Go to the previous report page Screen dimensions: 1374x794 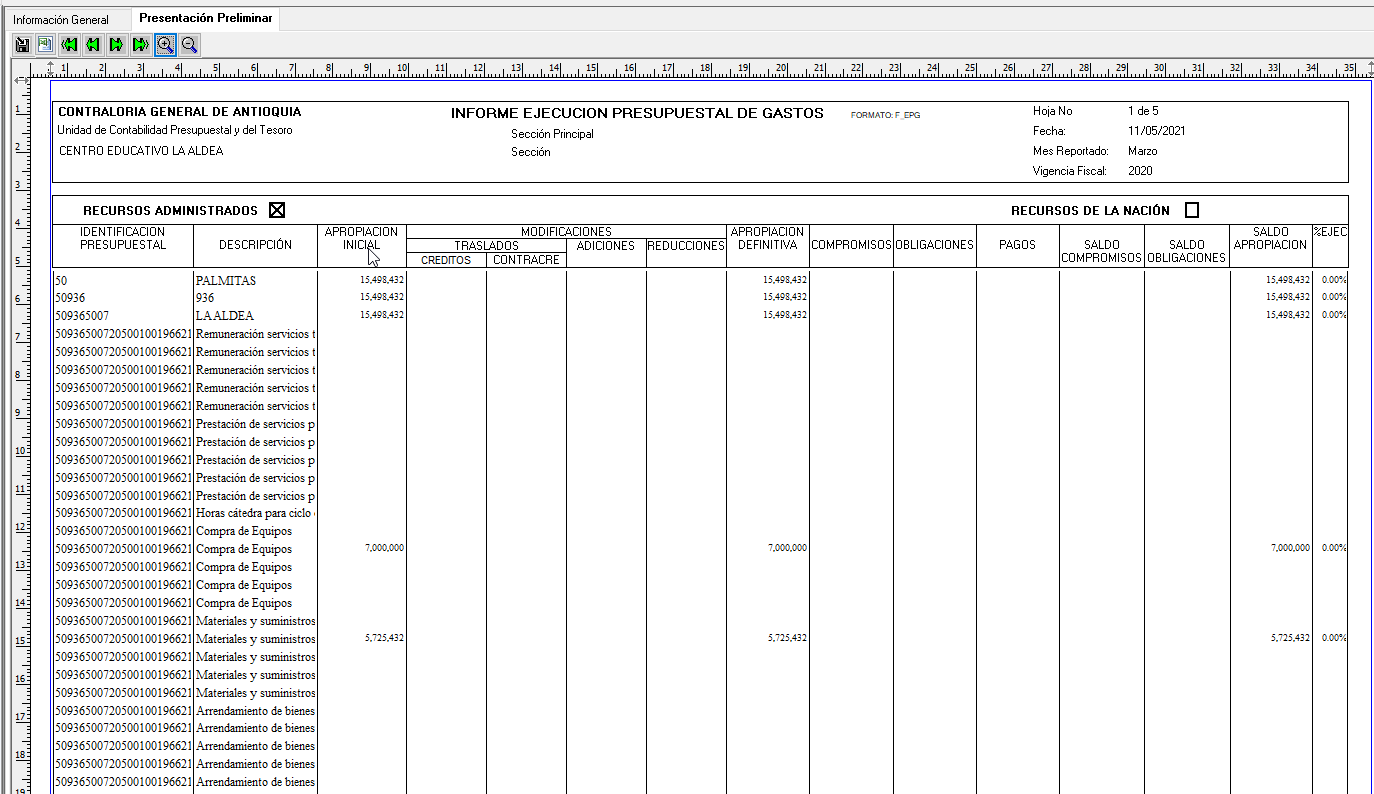coord(93,44)
